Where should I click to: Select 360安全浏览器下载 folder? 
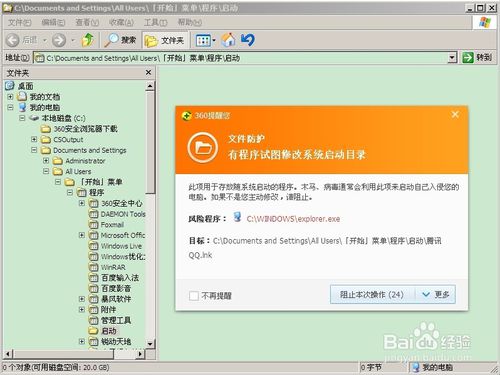(x=85, y=129)
